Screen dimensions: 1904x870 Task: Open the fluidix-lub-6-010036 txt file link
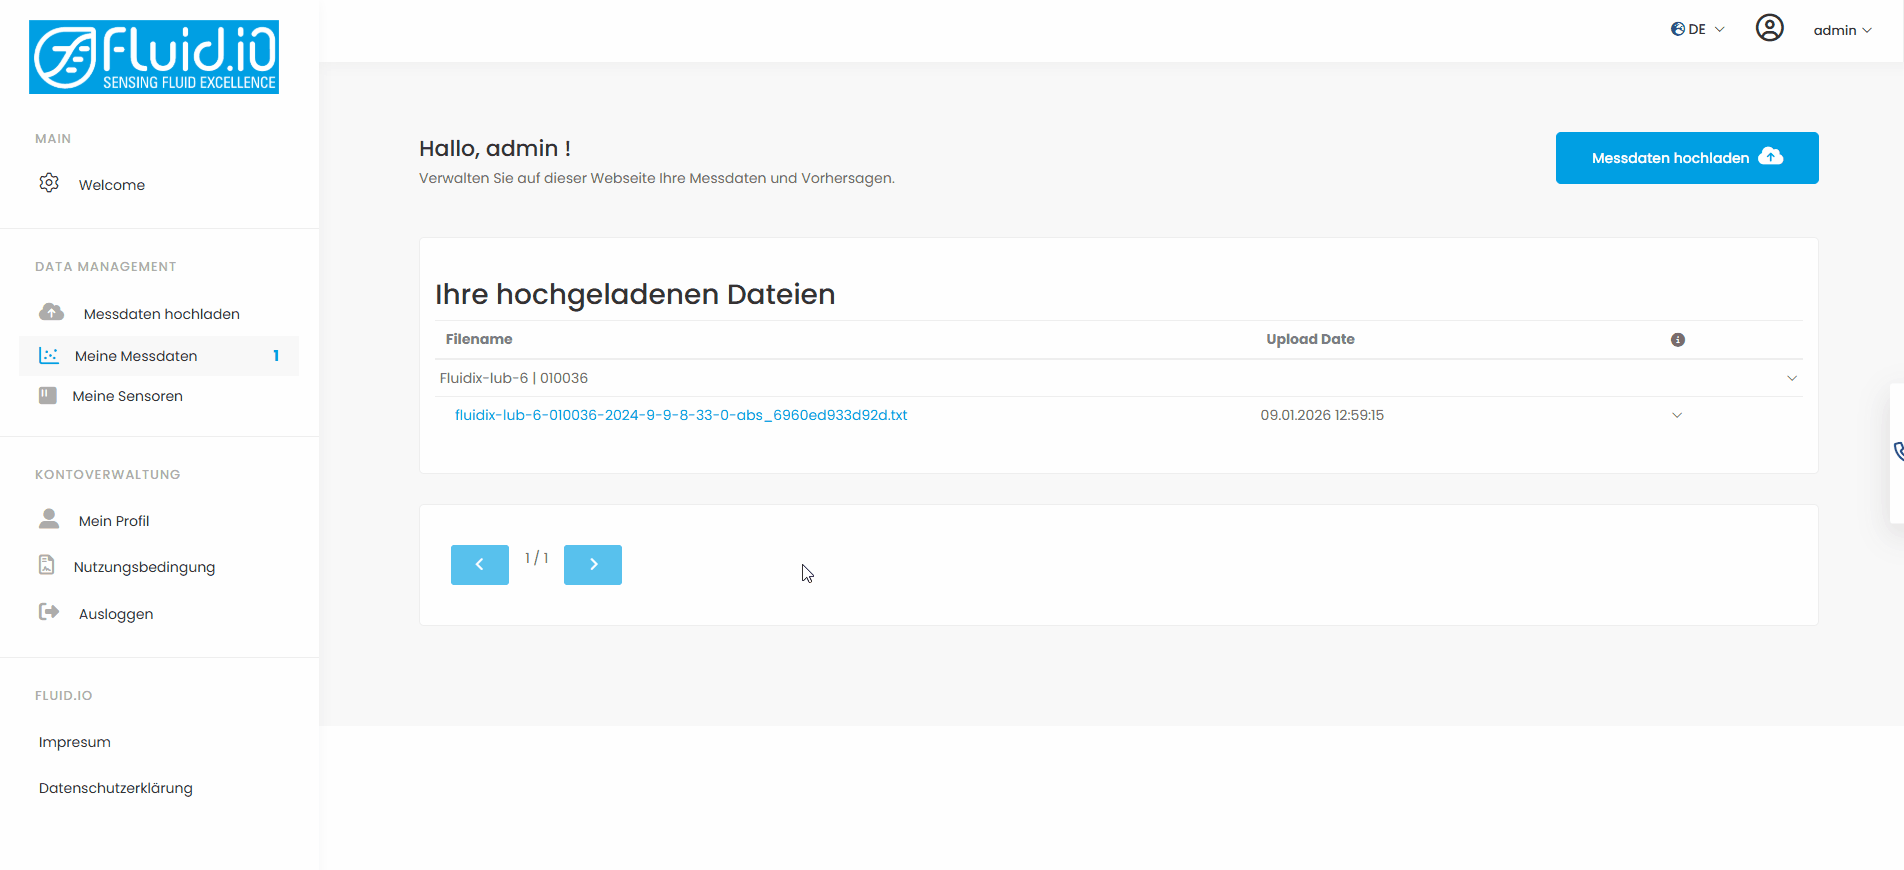pyautogui.click(x=680, y=415)
